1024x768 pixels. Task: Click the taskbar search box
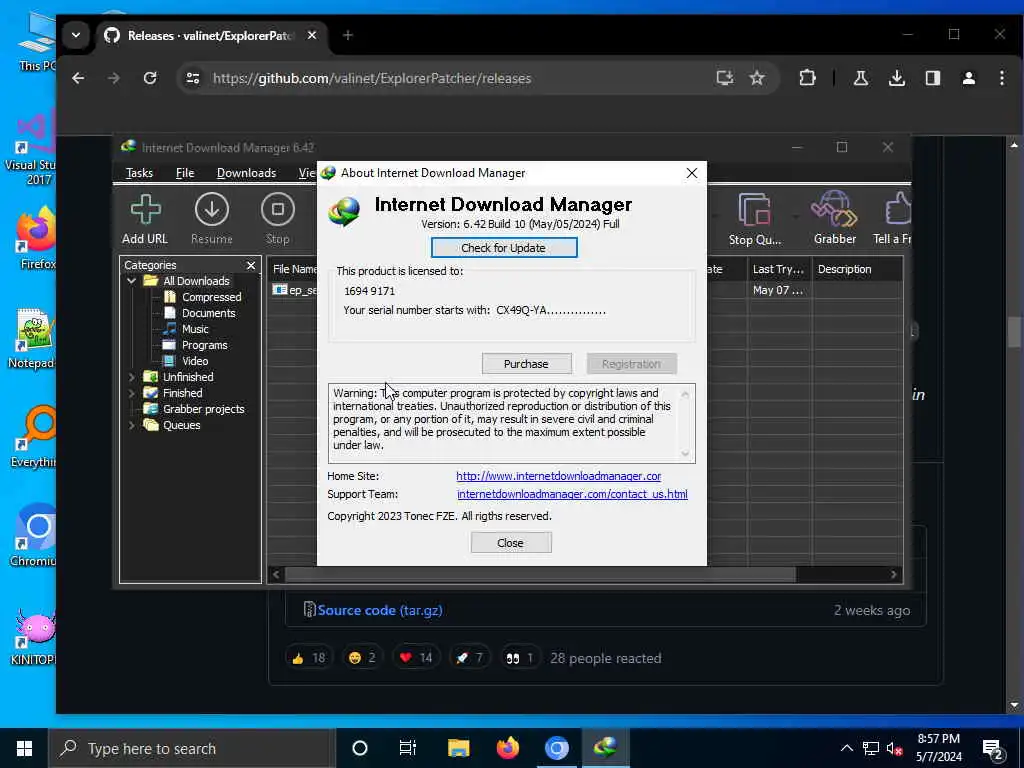(192, 748)
